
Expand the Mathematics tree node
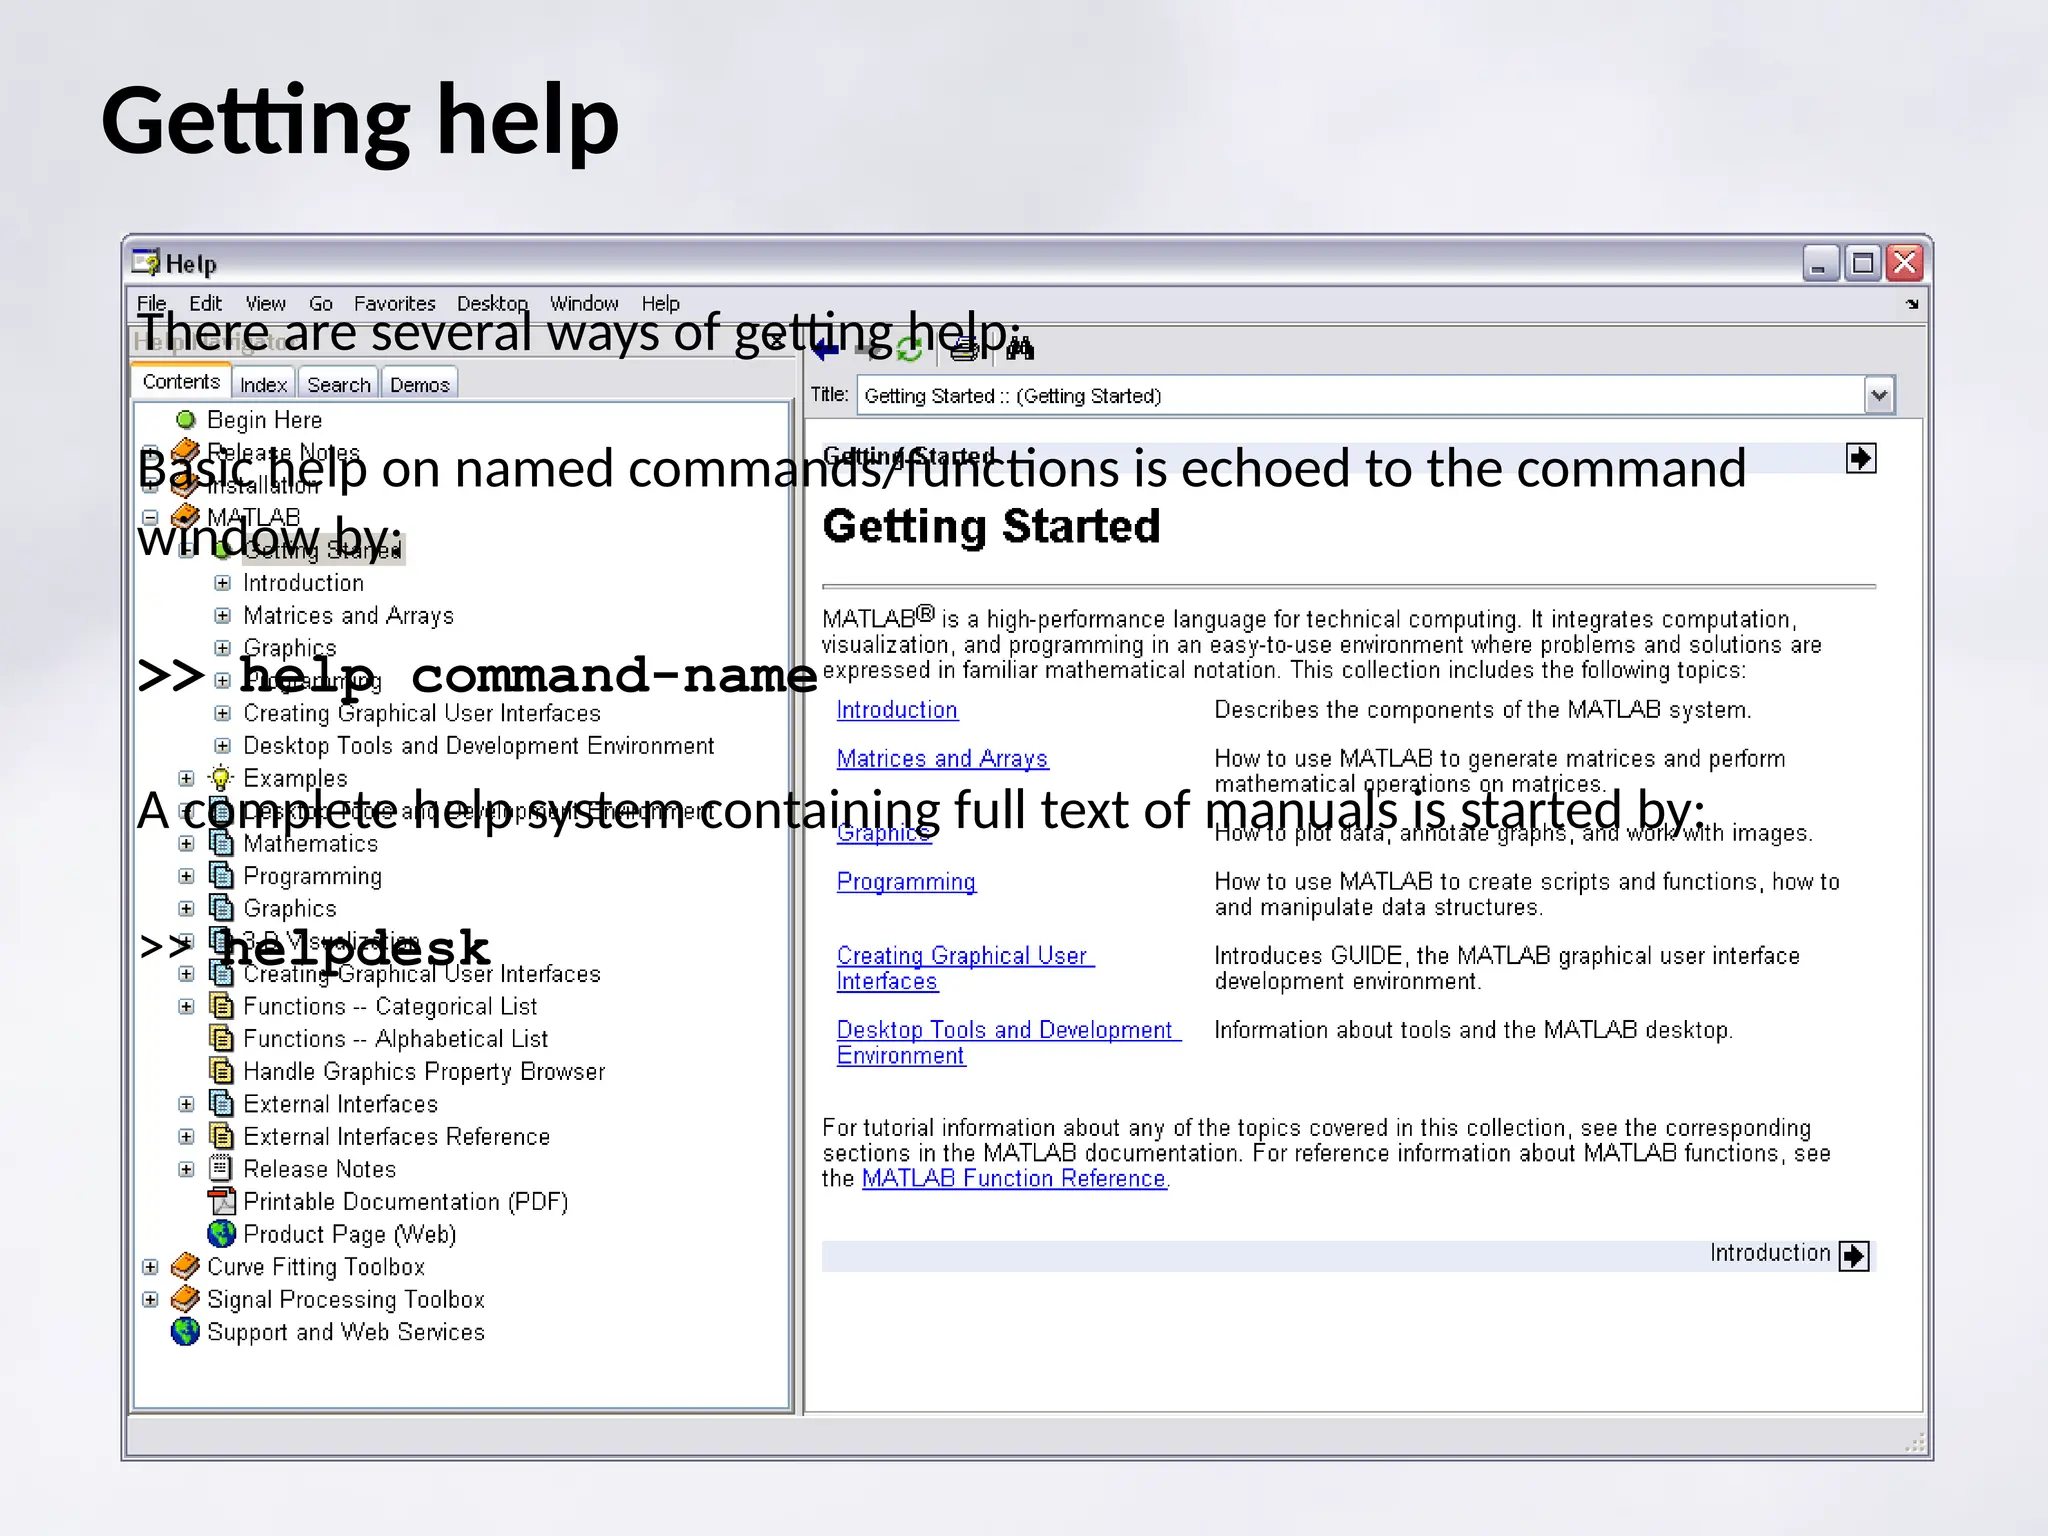186,843
